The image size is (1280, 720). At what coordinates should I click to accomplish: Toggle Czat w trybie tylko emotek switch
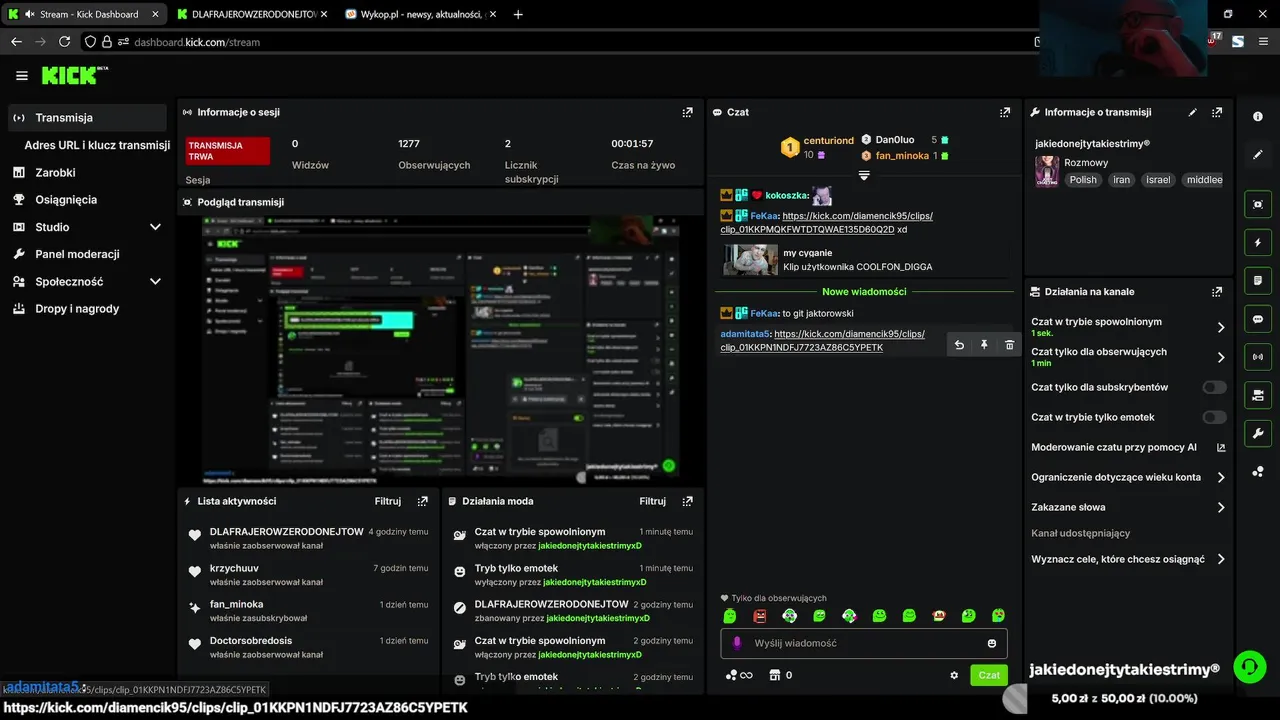(1214, 417)
